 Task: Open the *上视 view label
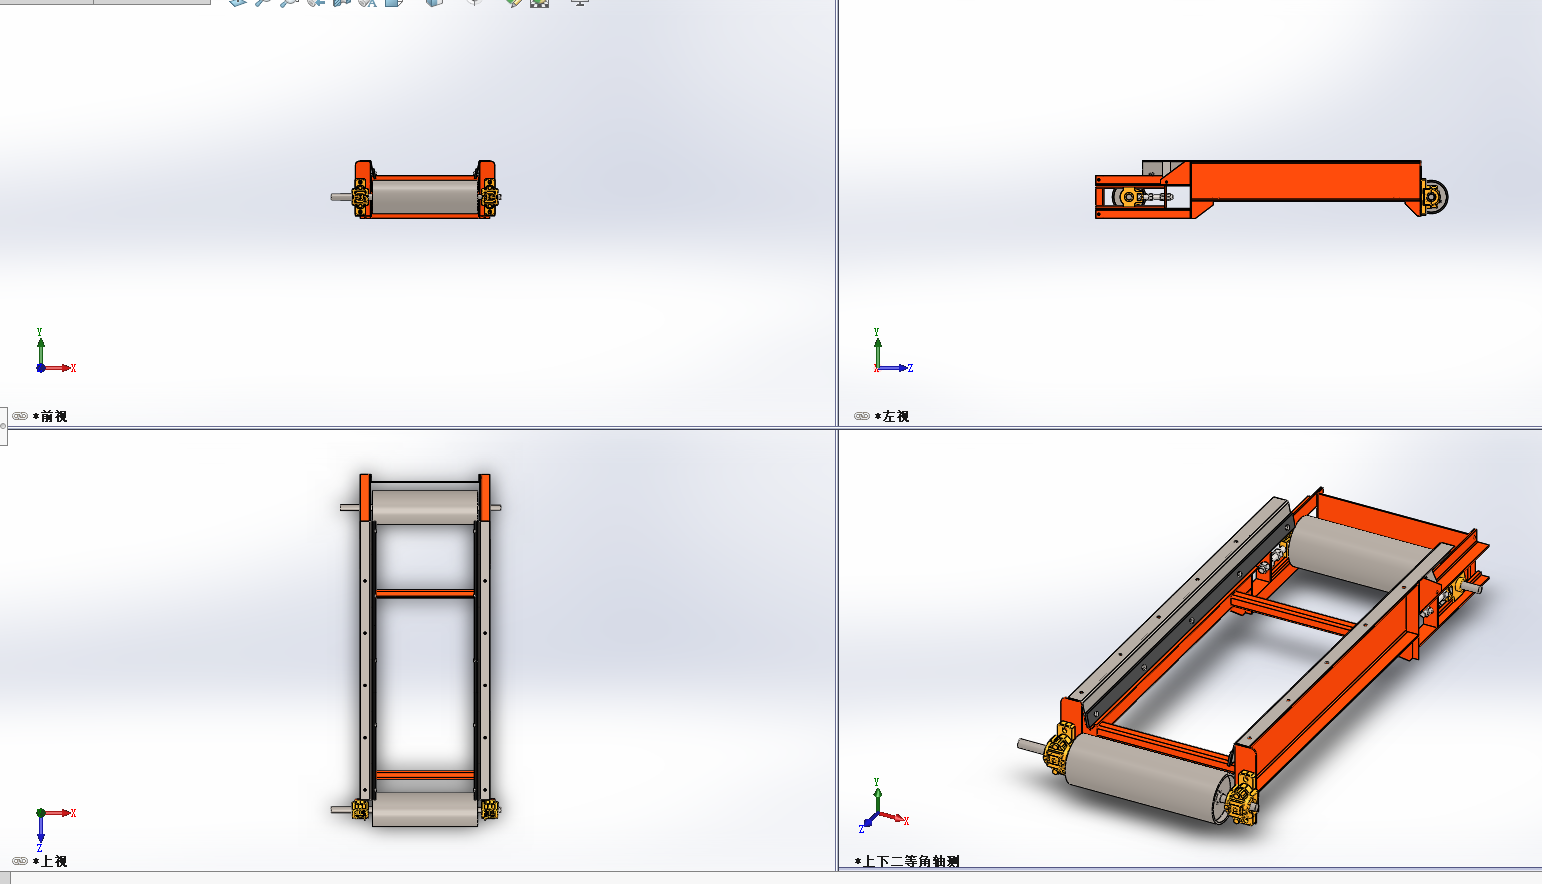click(x=50, y=861)
